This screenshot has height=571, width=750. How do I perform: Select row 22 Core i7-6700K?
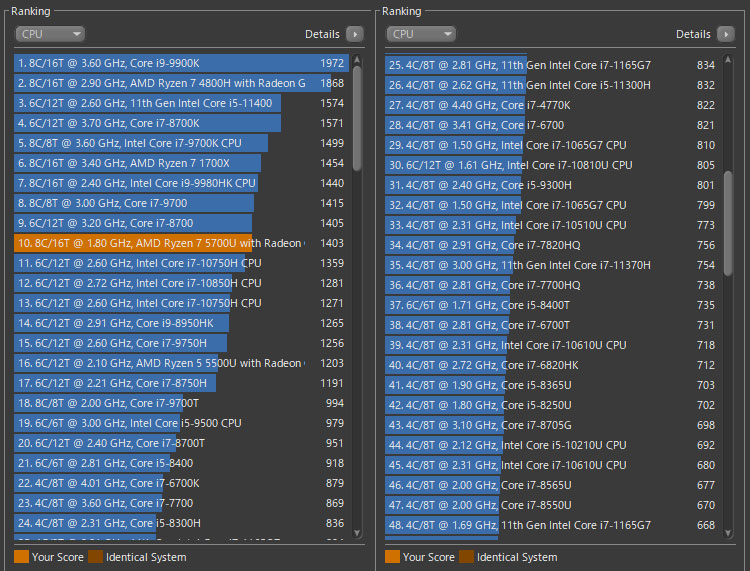point(182,483)
